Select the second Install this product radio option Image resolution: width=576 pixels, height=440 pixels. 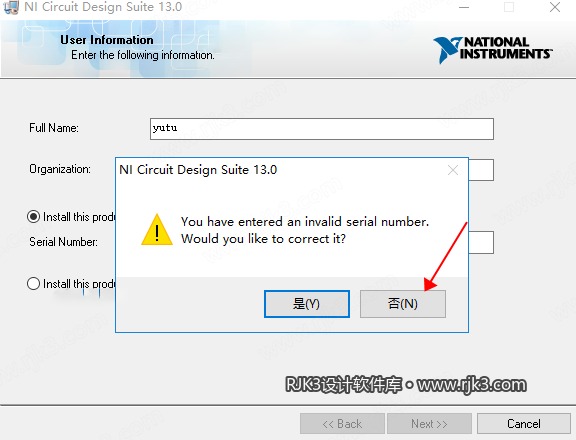click(x=33, y=284)
